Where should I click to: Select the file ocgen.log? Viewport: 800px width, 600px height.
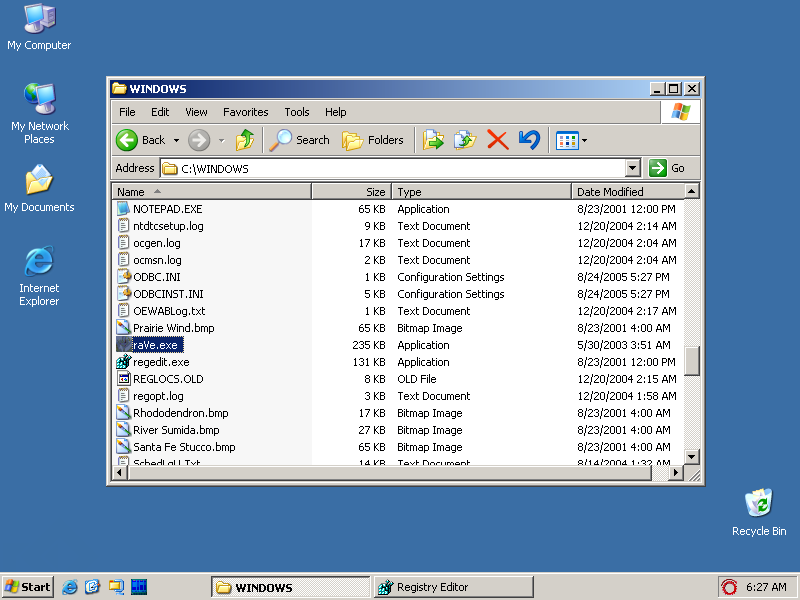[x=157, y=243]
